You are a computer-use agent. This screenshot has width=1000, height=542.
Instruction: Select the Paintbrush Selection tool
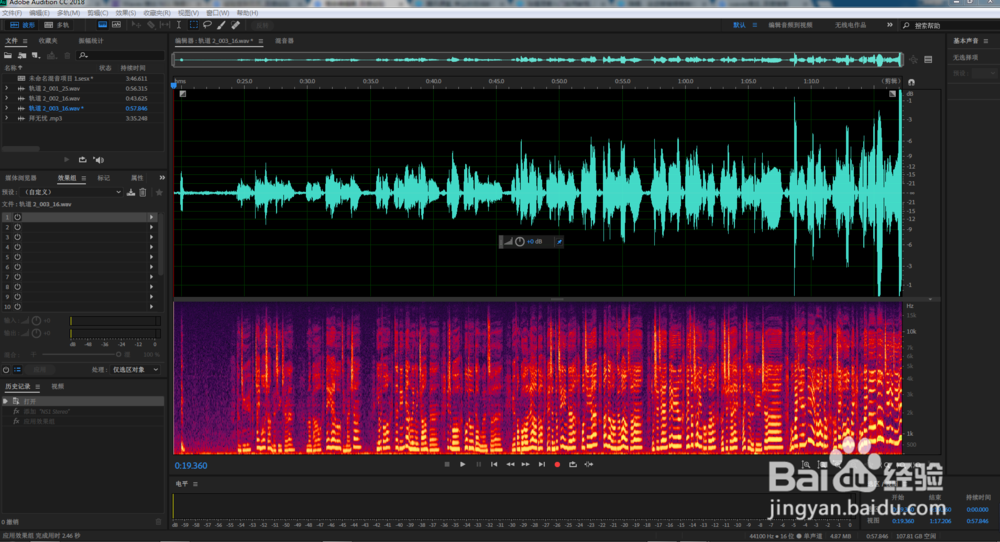221,25
